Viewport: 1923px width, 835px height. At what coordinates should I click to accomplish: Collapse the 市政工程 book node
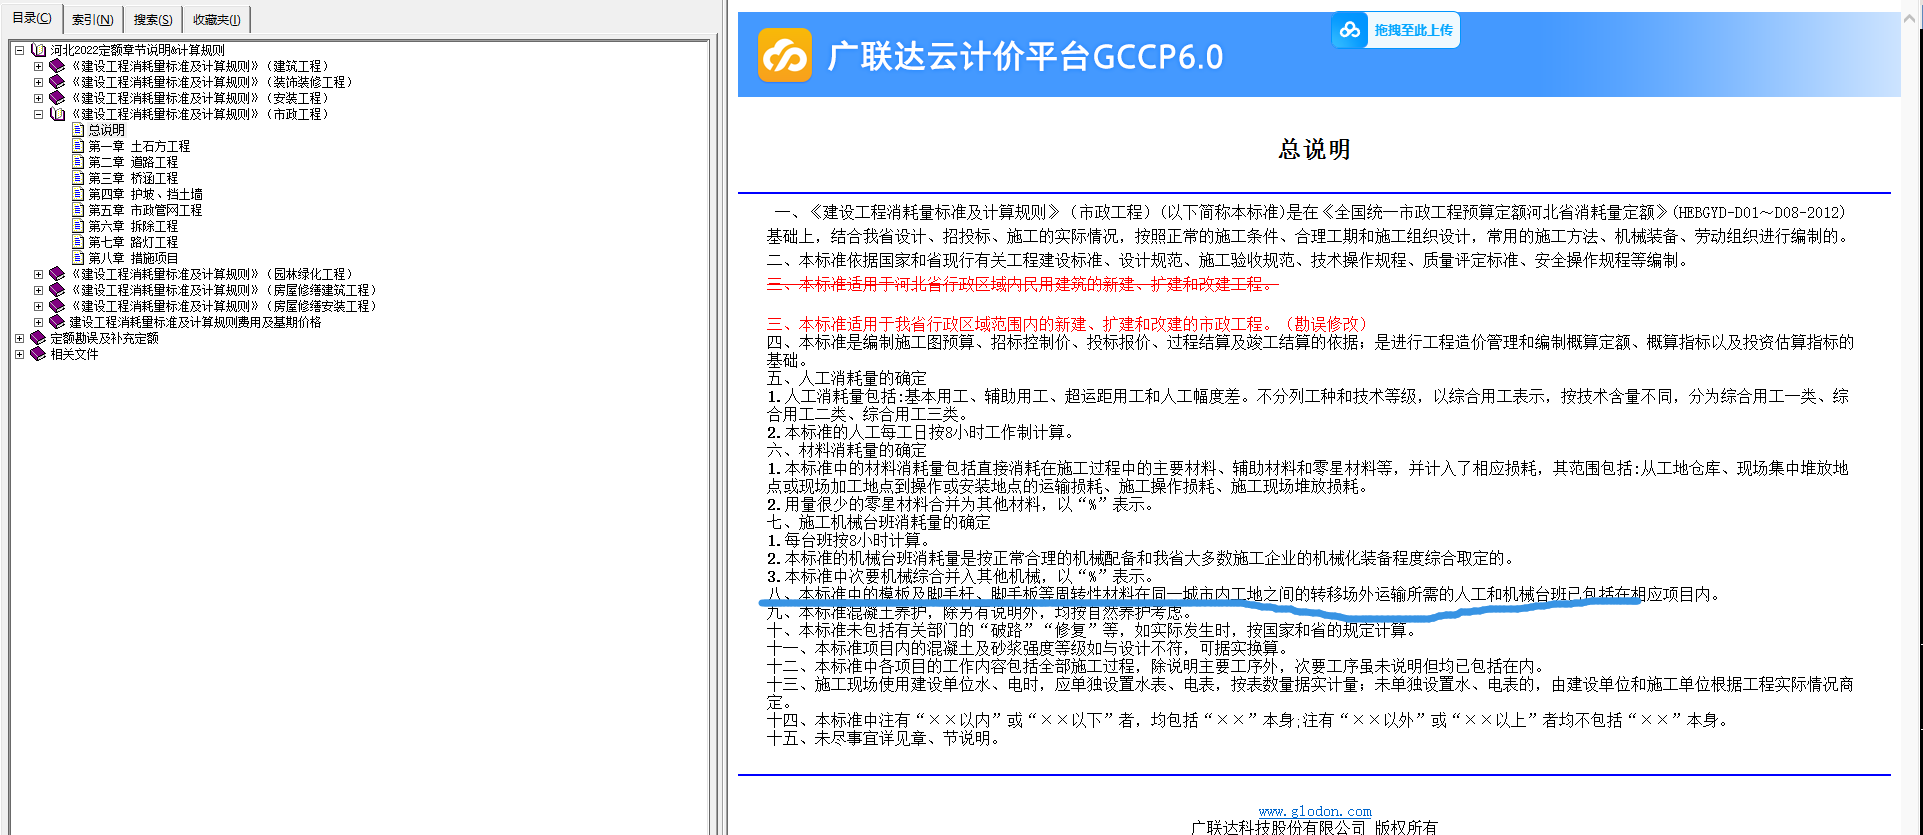[38, 114]
